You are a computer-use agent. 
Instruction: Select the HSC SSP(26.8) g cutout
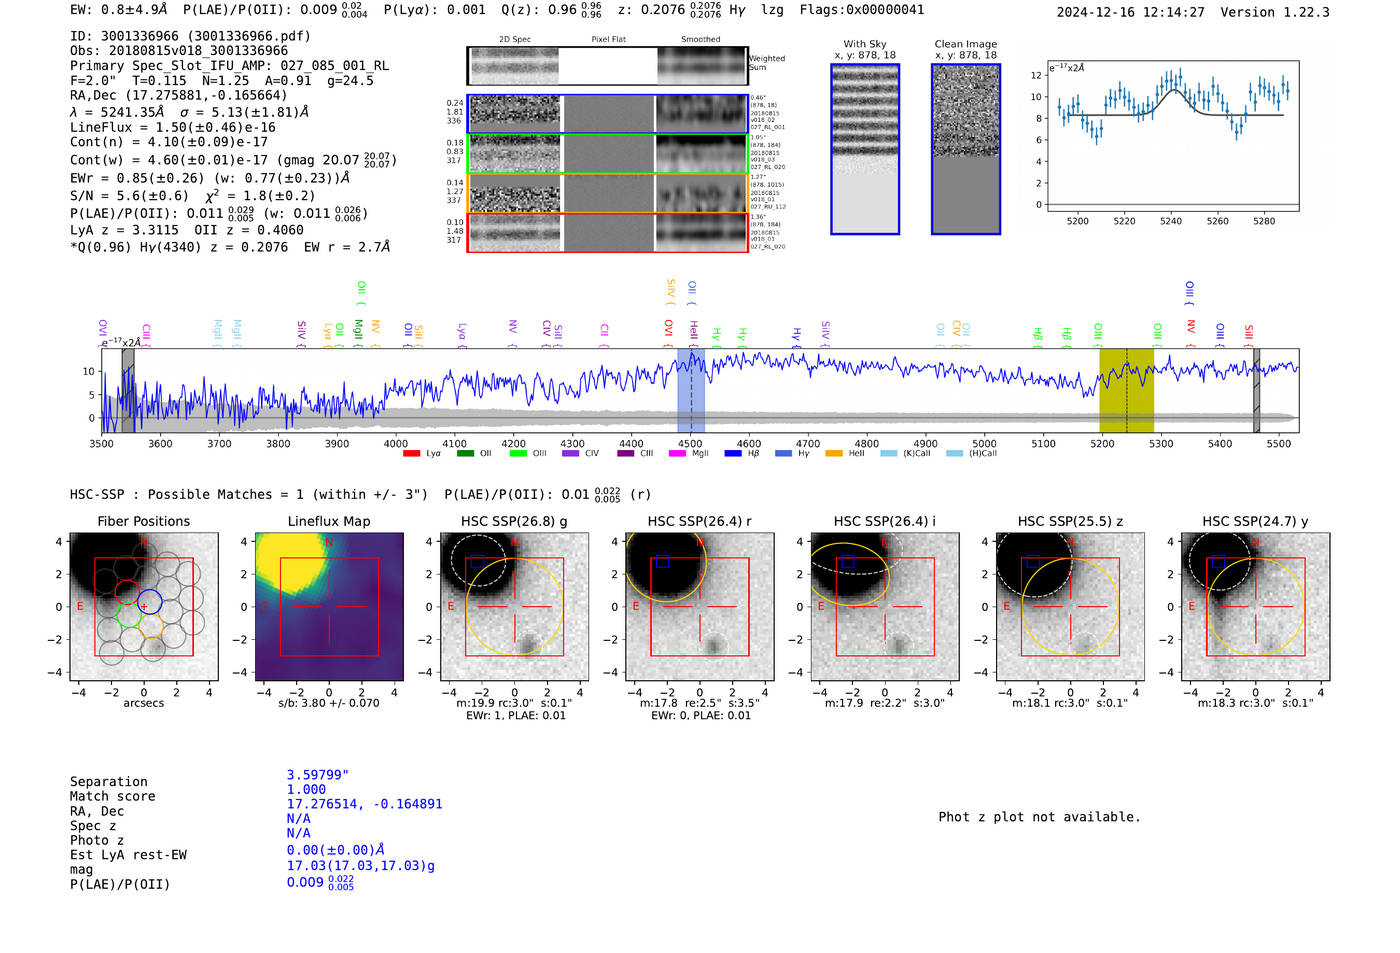[515, 607]
